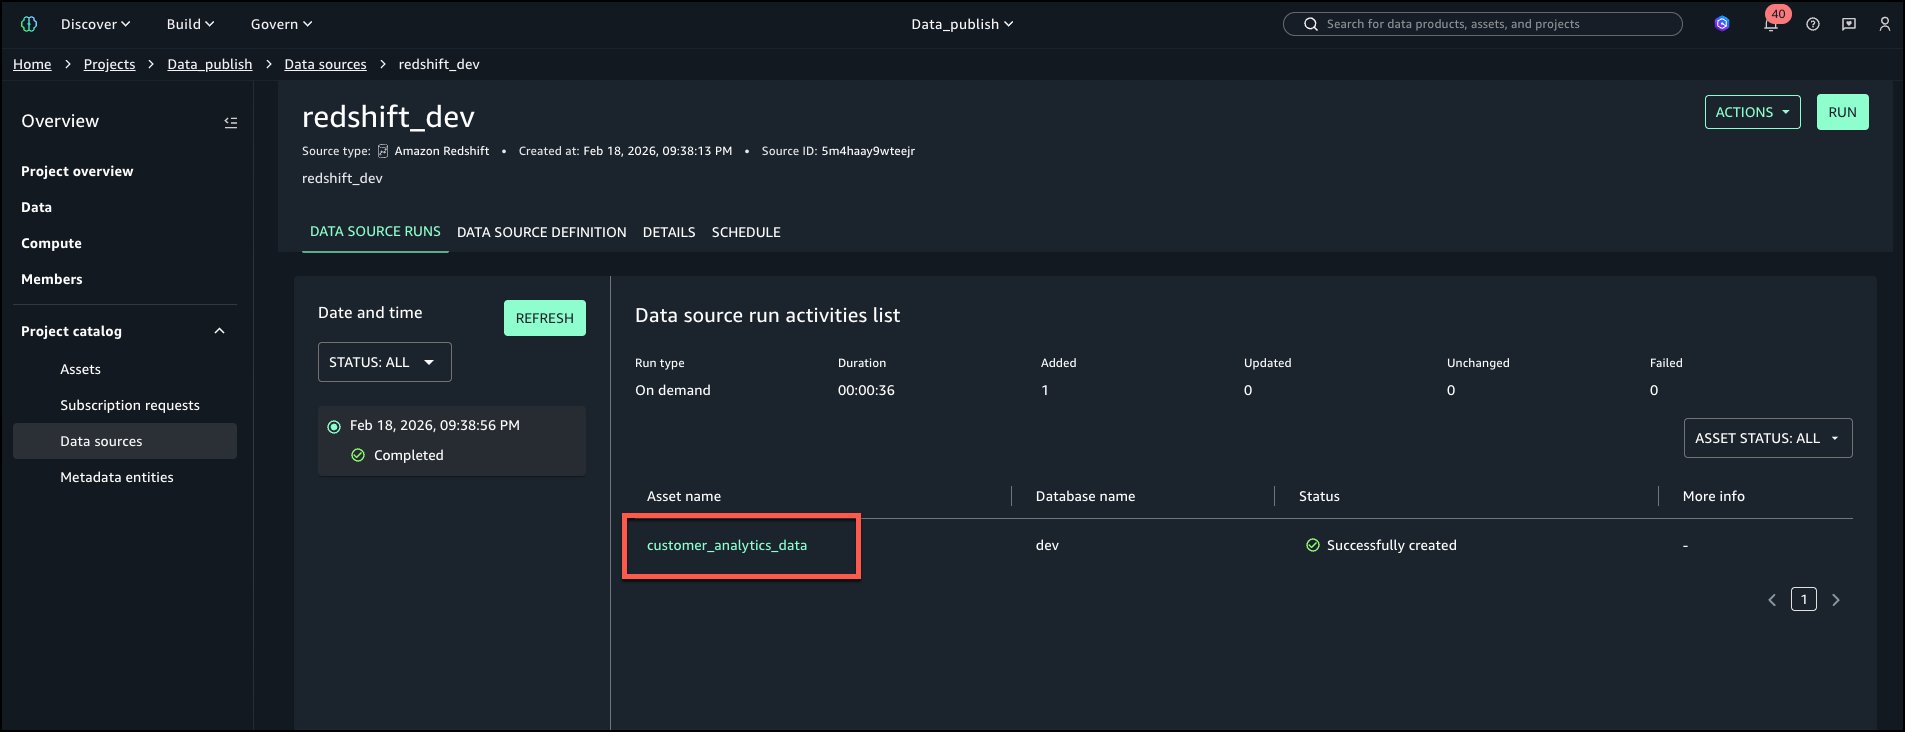Open the Schedule tab
This screenshot has height=732, width=1905.
point(745,232)
